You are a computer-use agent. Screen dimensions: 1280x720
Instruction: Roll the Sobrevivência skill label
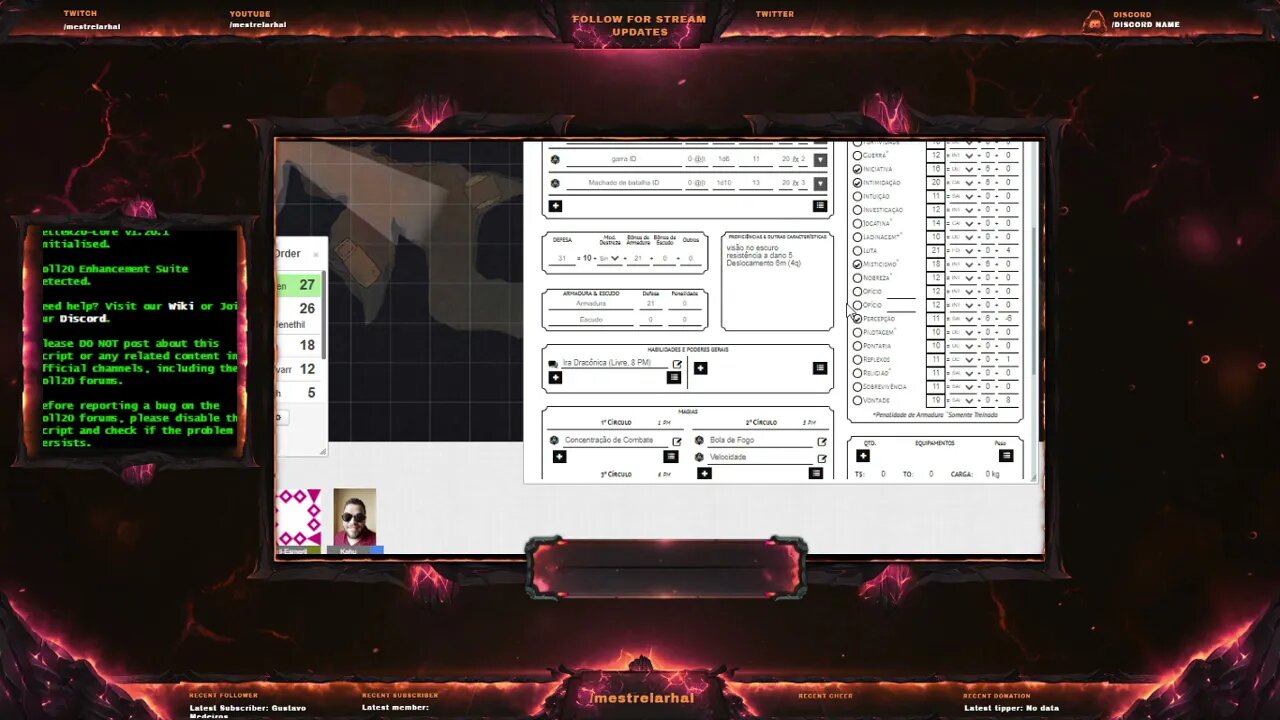pyautogui.click(x=885, y=387)
